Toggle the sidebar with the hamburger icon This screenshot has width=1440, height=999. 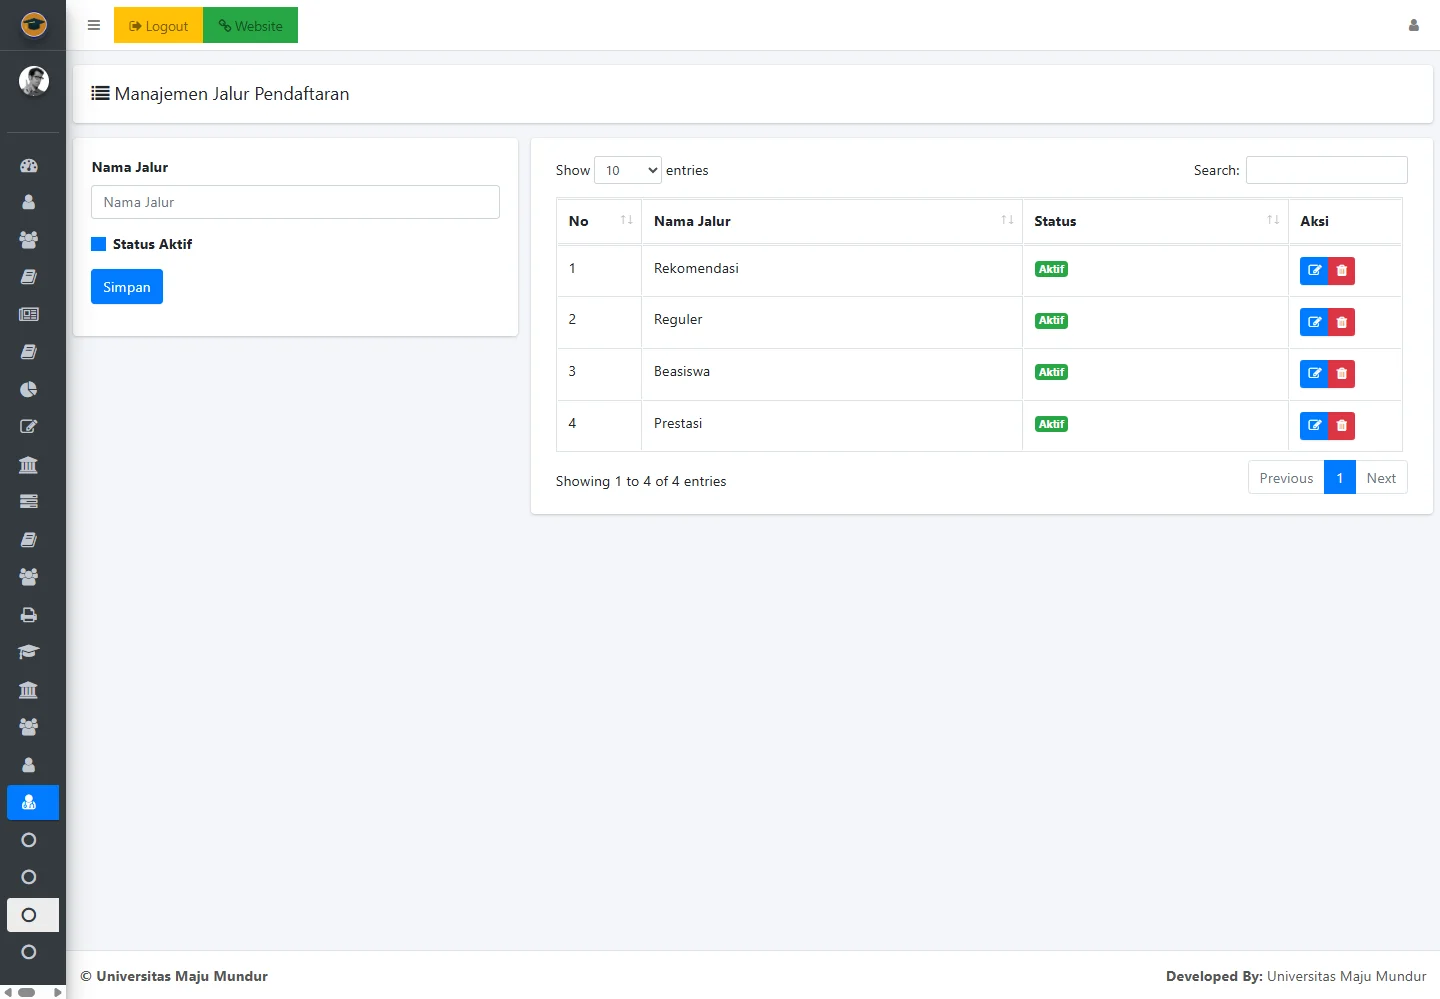[94, 26]
